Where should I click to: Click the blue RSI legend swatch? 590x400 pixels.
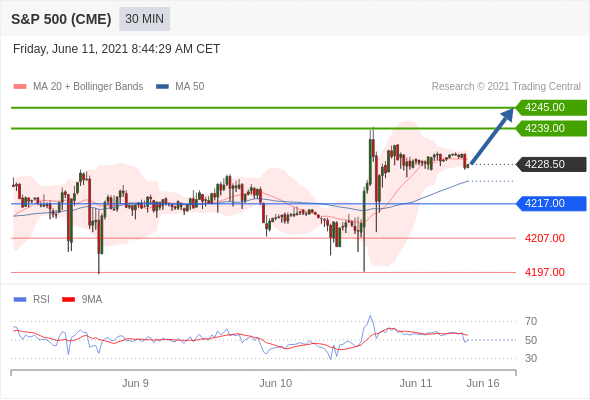tap(20, 300)
